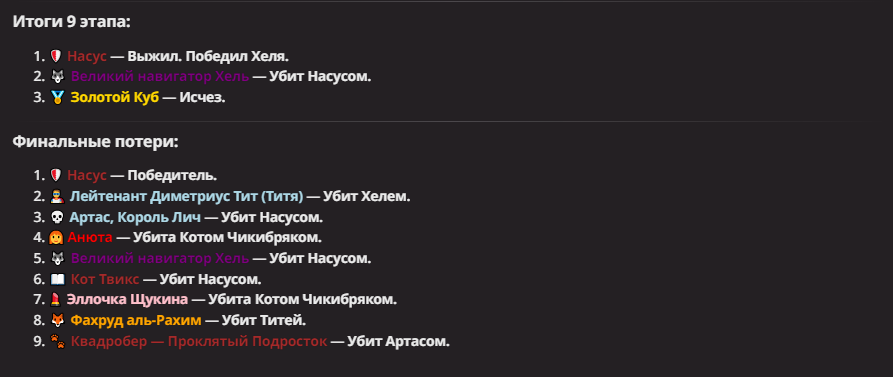Click the wolf emoji next to Убит Насусом in stage results
The image size is (893, 377).
(x=58, y=77)
